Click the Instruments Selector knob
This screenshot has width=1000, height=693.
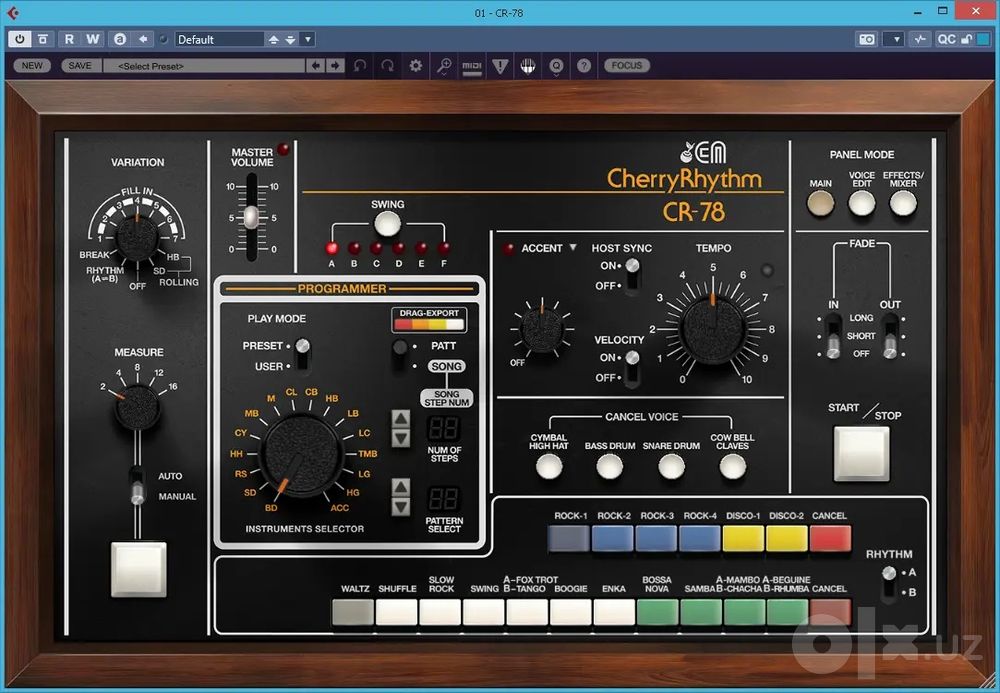click(x=302, y=455)
